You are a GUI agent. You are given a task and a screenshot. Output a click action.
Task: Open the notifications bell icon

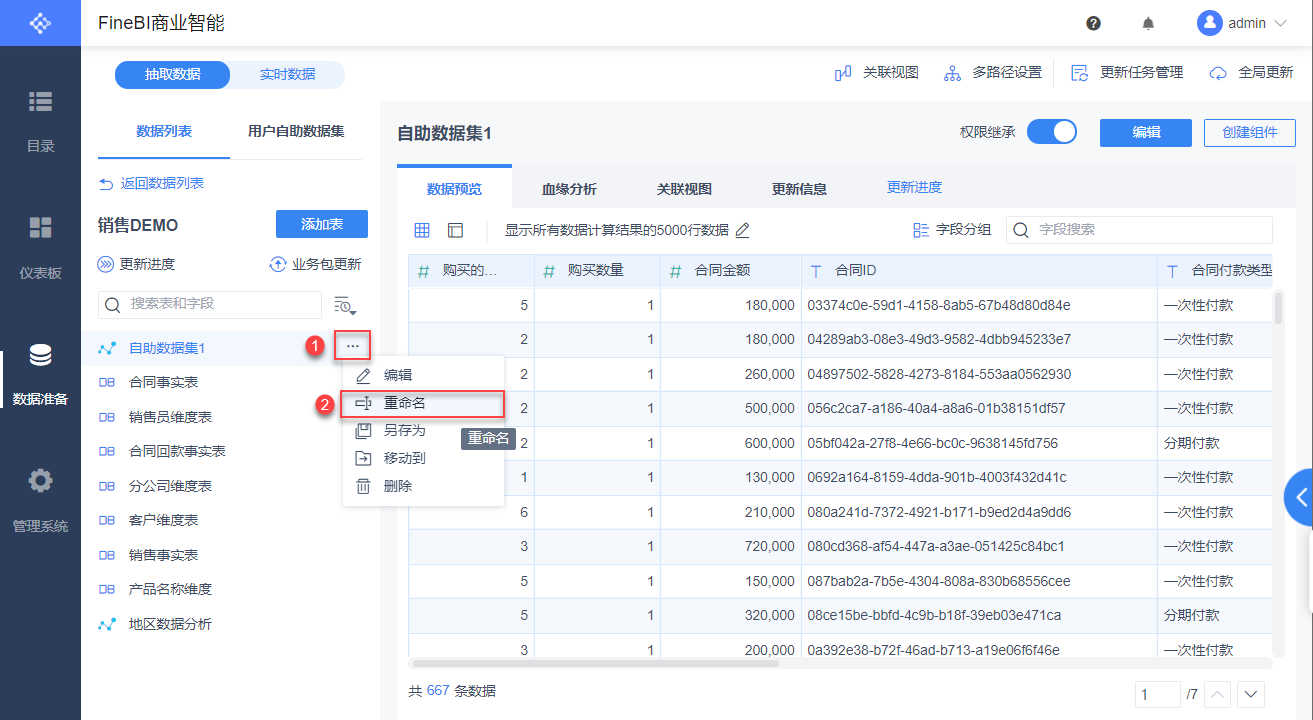point(1148,23)
